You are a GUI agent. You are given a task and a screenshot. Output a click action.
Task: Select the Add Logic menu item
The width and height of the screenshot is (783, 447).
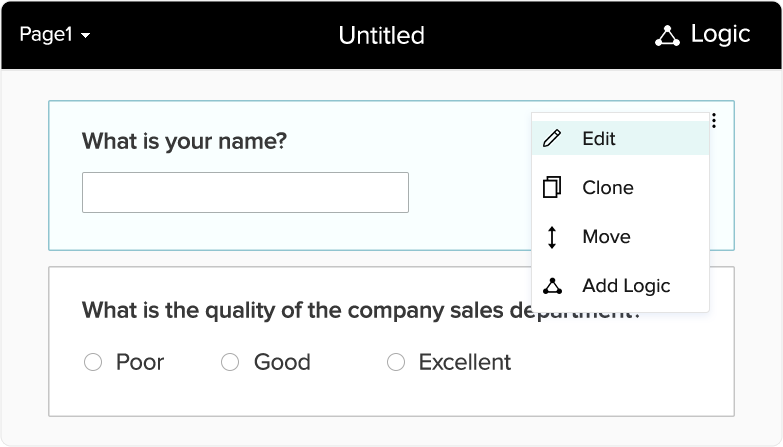click(626, 286)
